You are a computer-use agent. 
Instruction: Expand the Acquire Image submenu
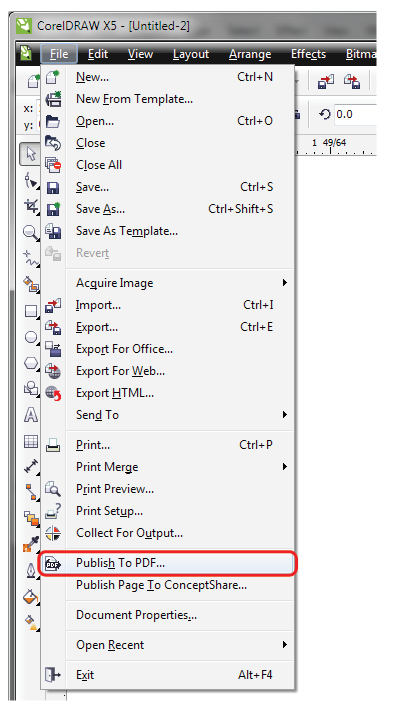point(180,283)
